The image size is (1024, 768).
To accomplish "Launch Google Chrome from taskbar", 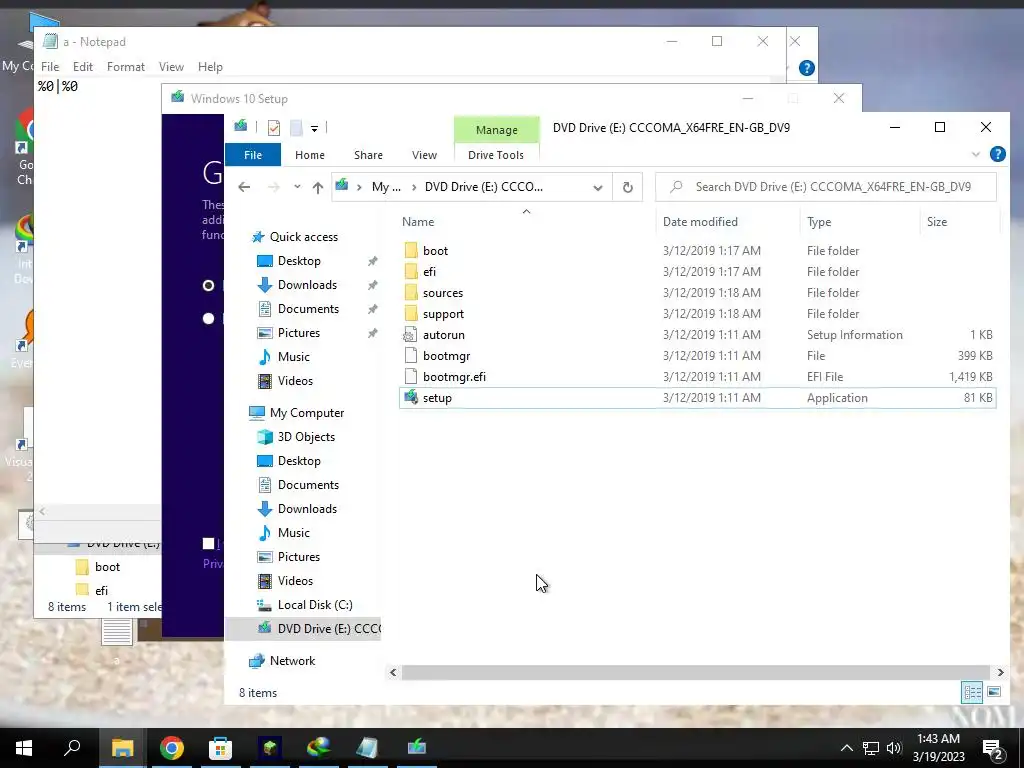I will [x=172, y=748].
